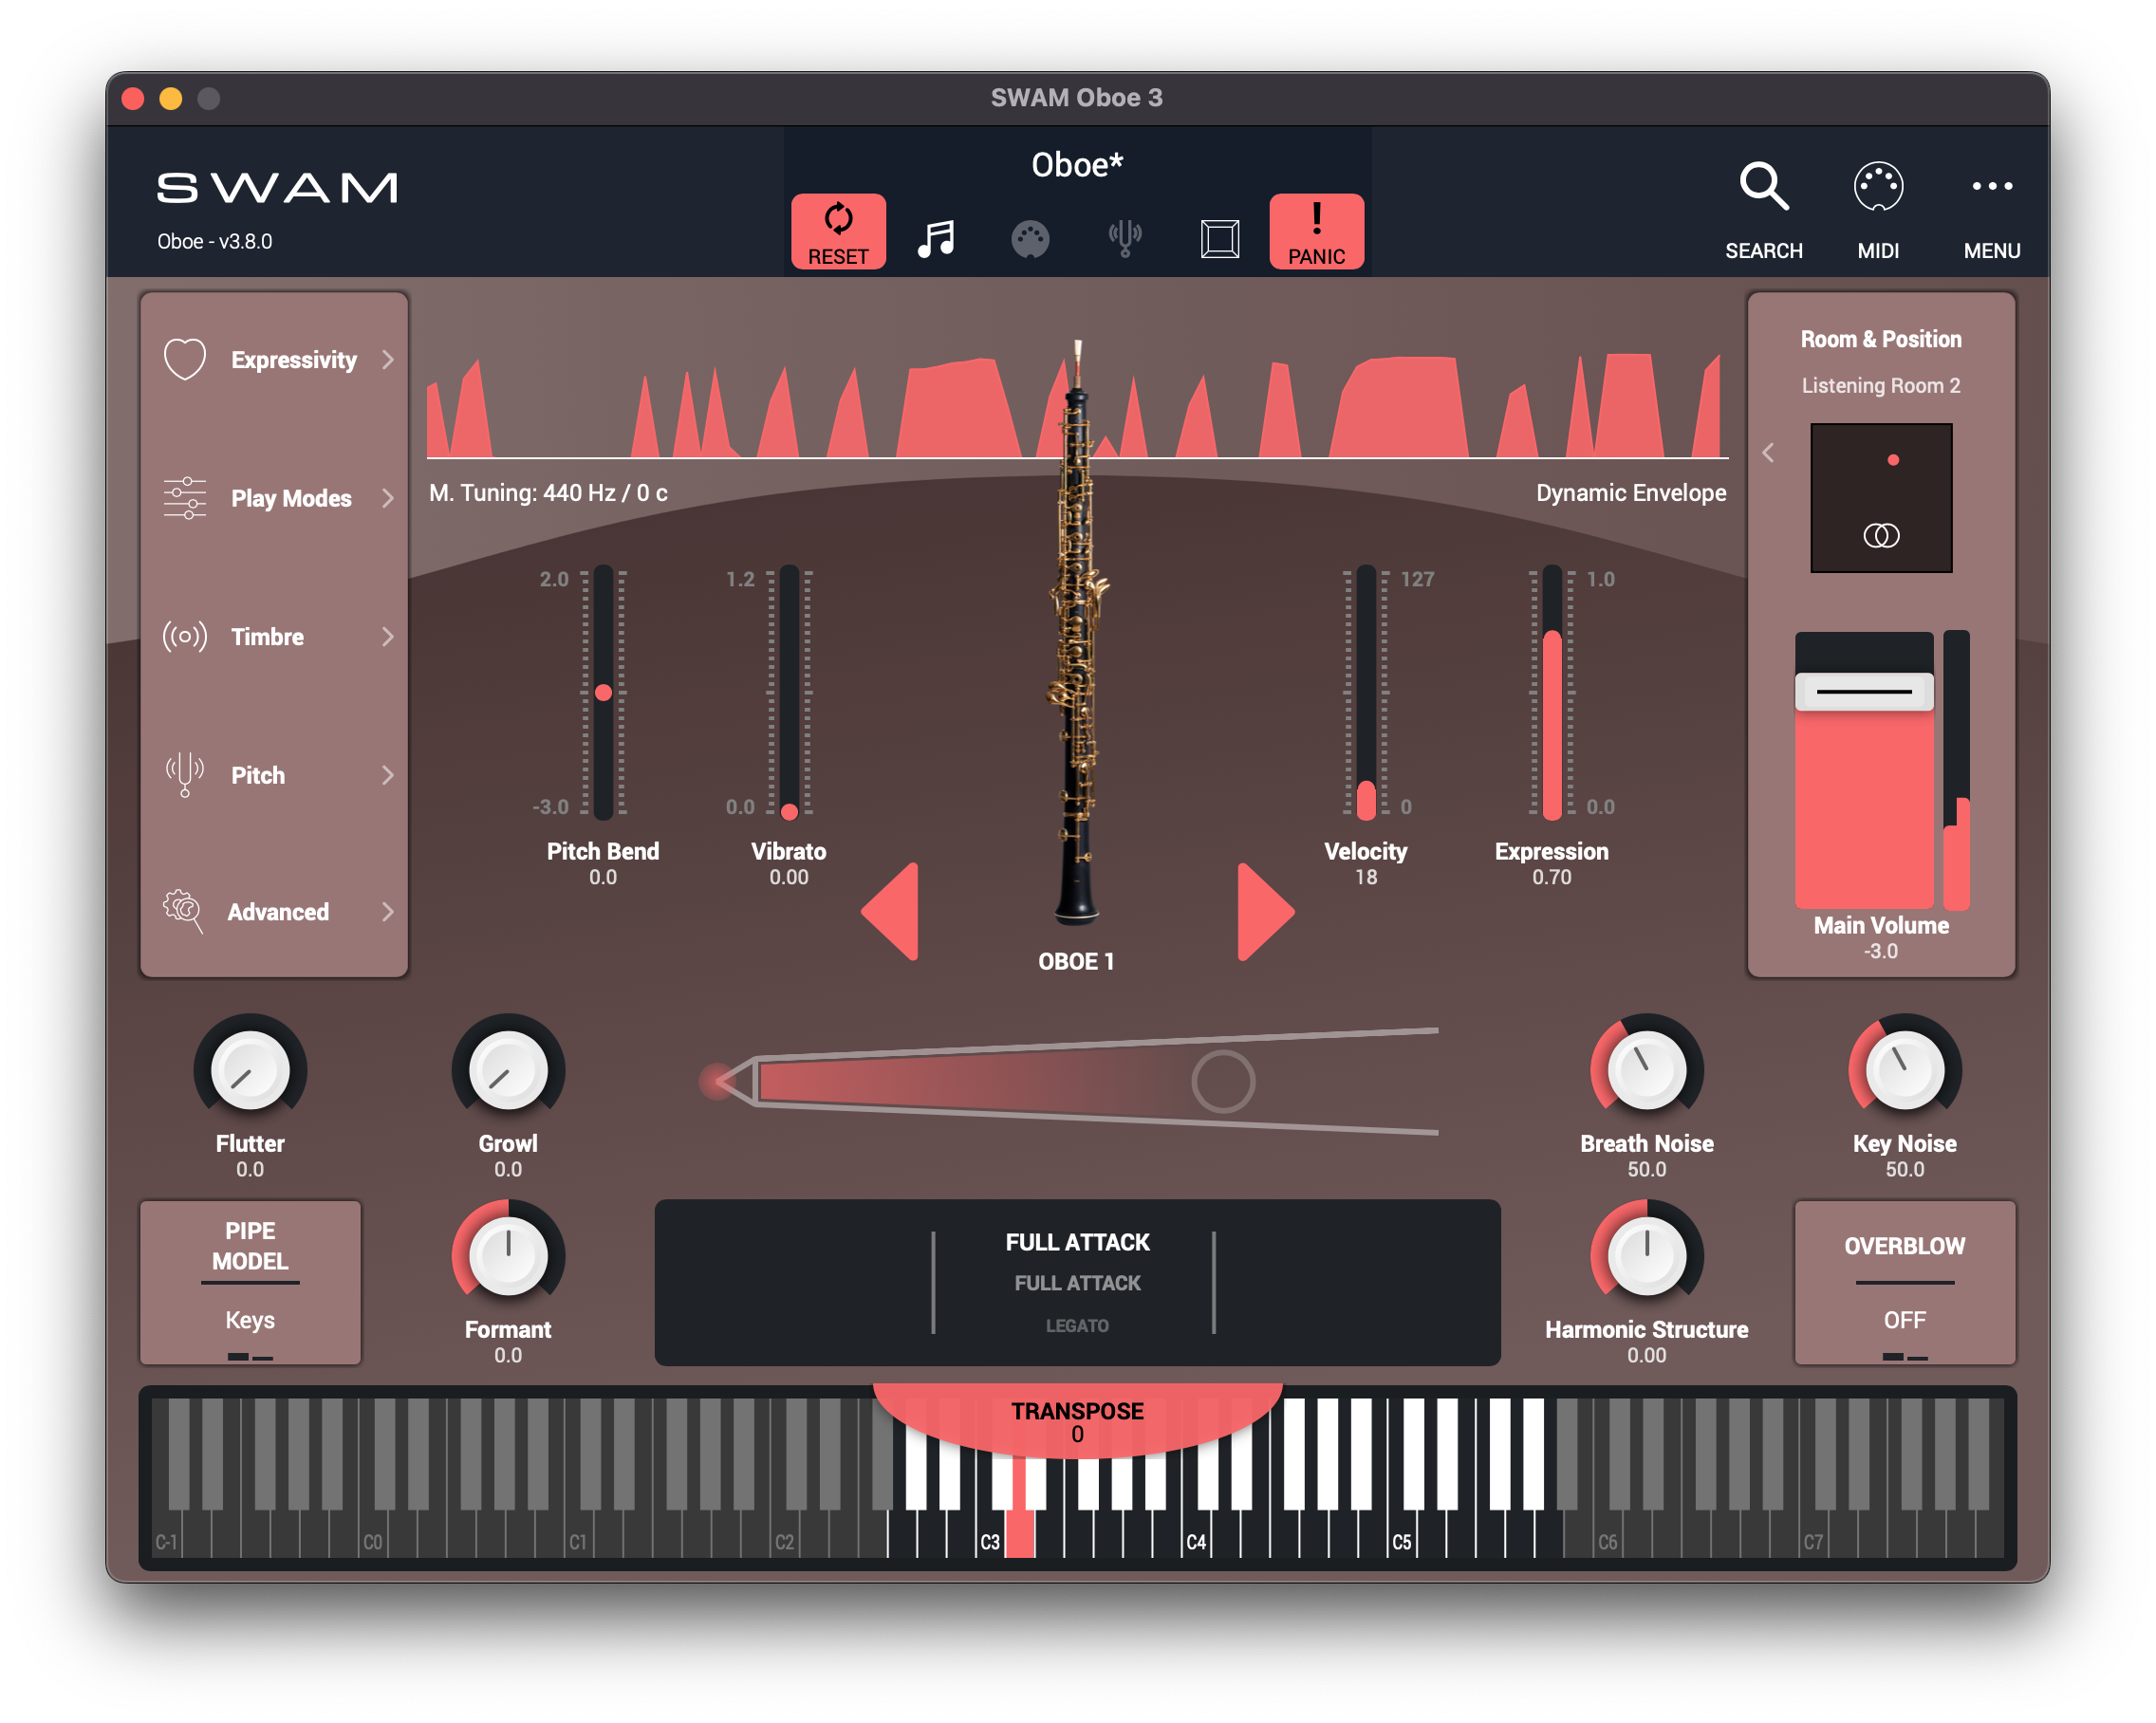The width and height of the screenshot is (2156, 1723).
Task: Open the music notes page icon
Action: click(x=936, y=238)
